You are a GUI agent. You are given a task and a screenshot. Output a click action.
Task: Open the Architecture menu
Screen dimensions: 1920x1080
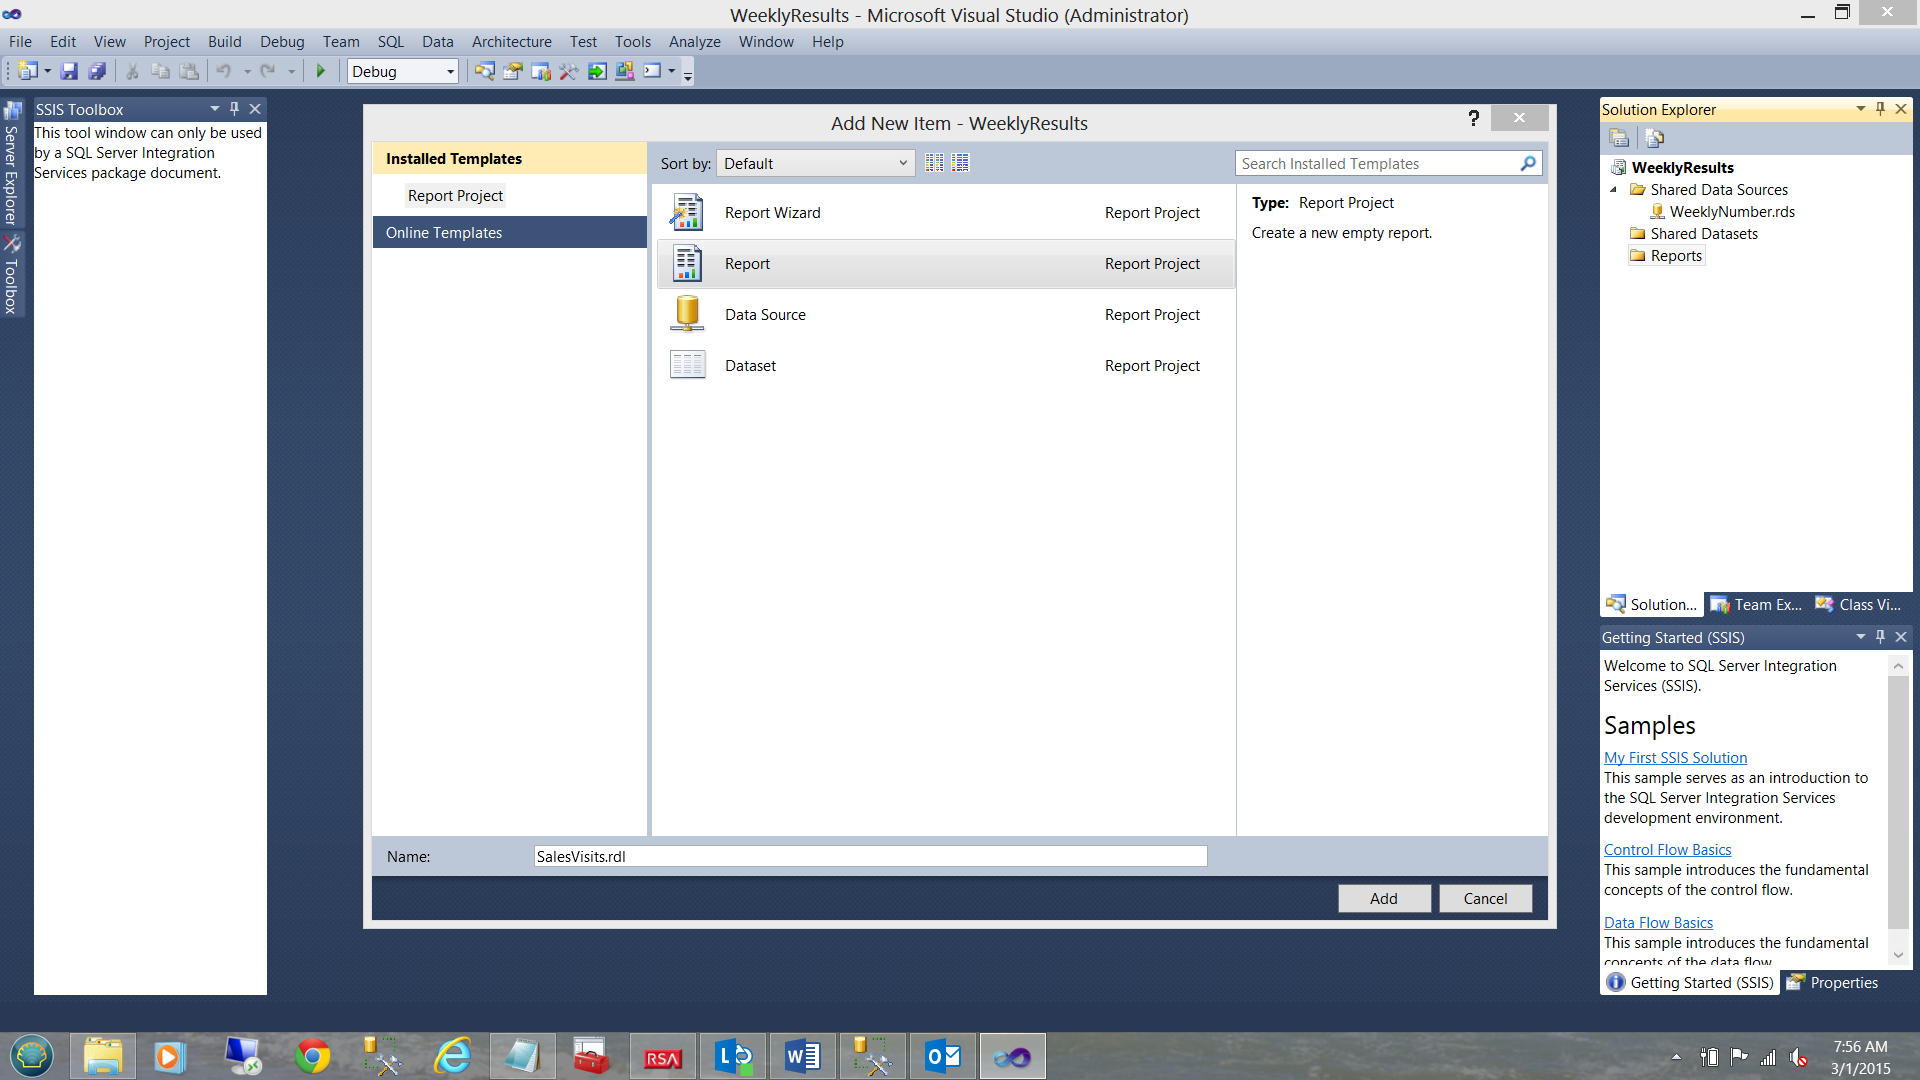pyautogui.click(x=511, y=42)
